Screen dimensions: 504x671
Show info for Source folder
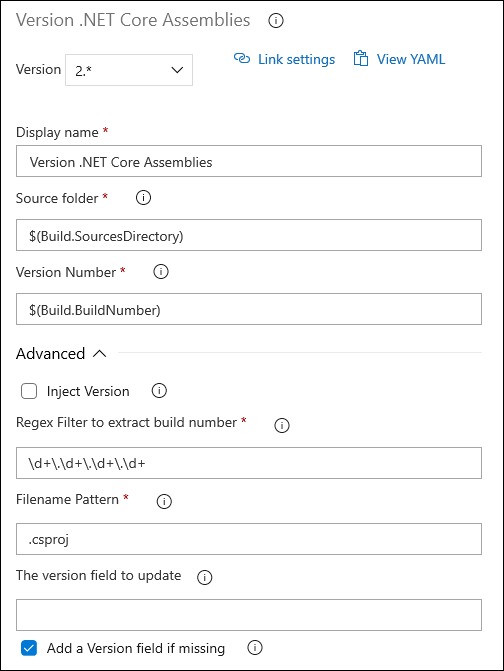pyautogui.click(x=143, y=198)
